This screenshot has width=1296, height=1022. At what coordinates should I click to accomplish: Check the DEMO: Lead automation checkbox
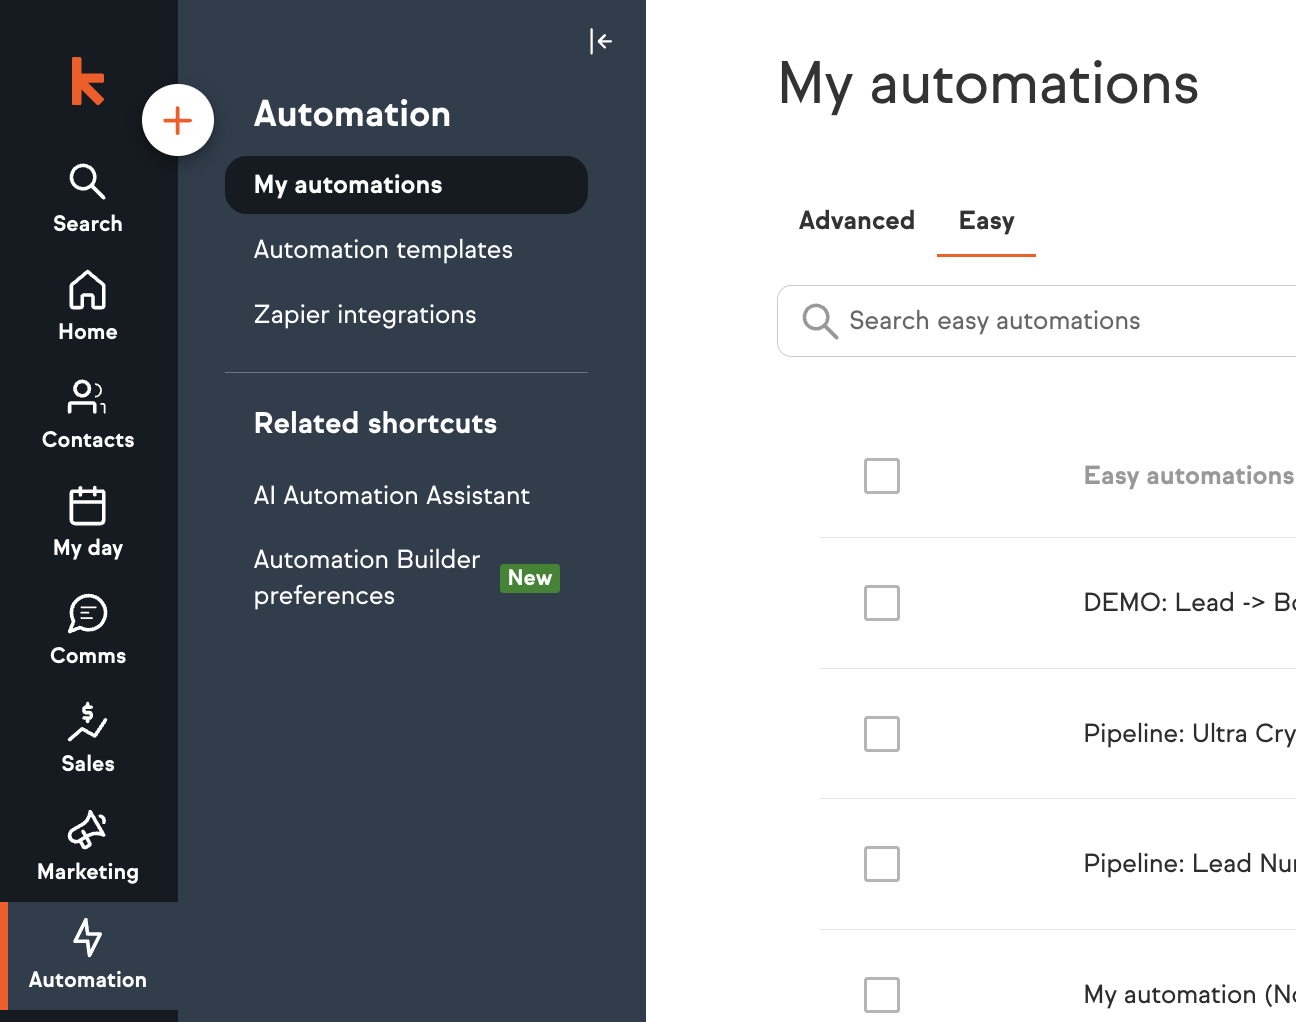[882, 603]
